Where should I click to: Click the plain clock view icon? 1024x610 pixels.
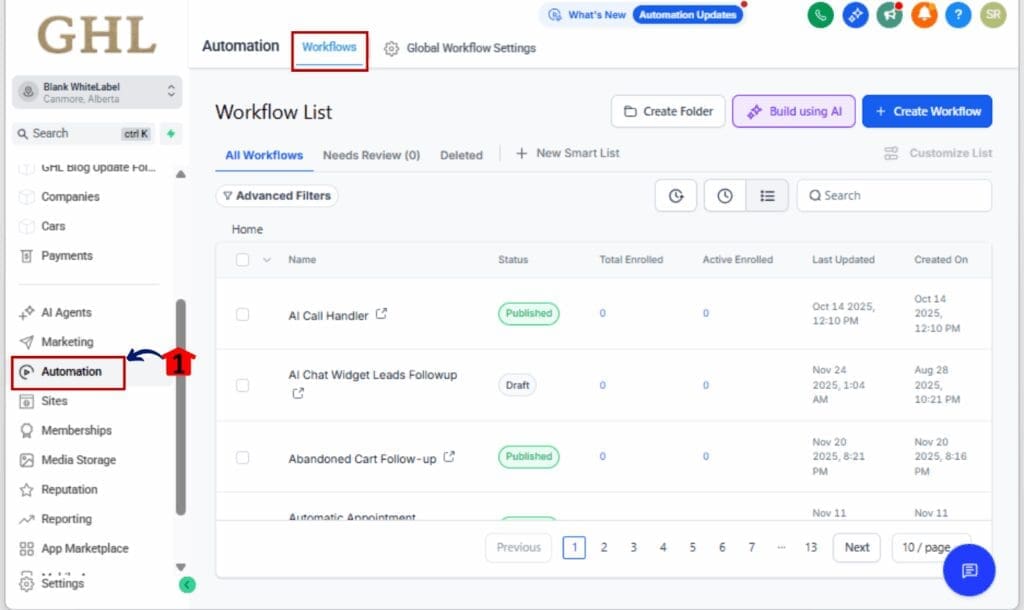(x=725, y=196)
